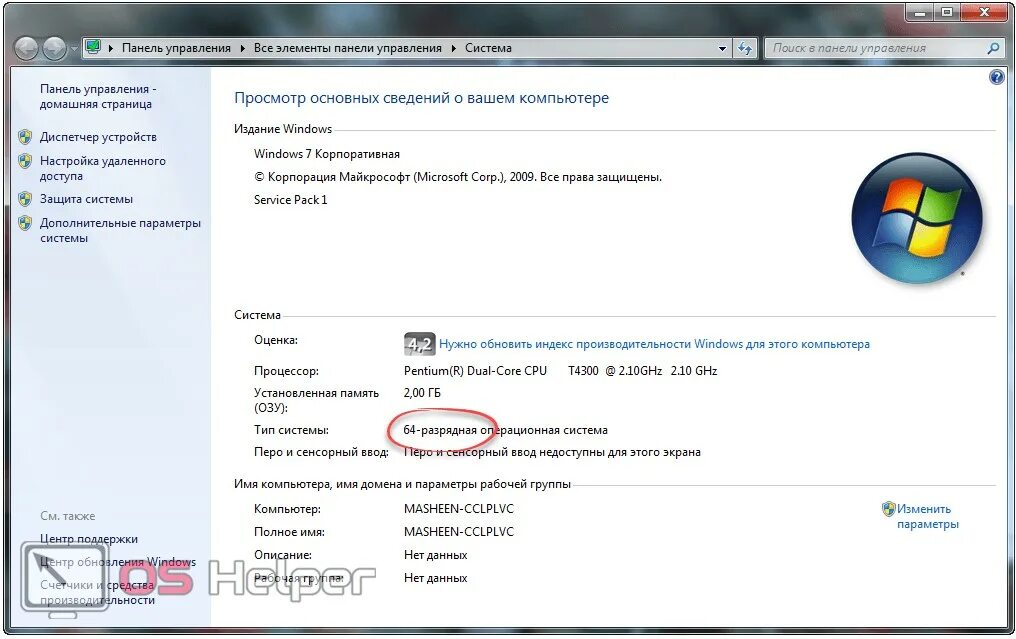Click Просмотр основных сведений о вашем компьютере heading
The height and width of the screenshot is (639, 1016).
[x=421, y=98]
